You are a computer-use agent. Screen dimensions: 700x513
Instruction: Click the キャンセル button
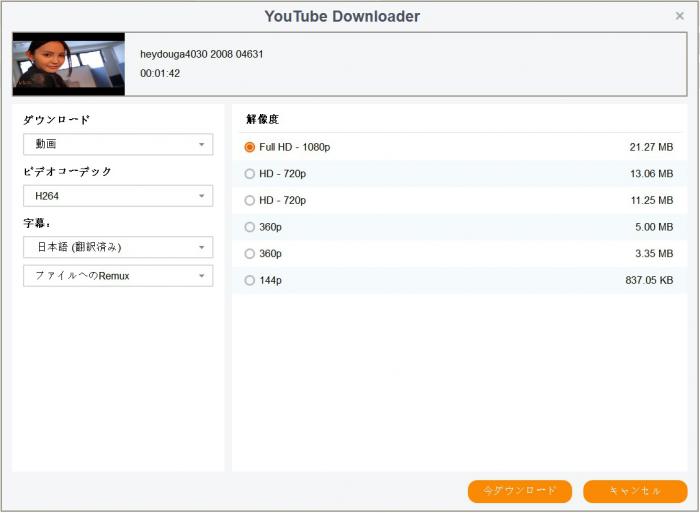coord(635,491)
